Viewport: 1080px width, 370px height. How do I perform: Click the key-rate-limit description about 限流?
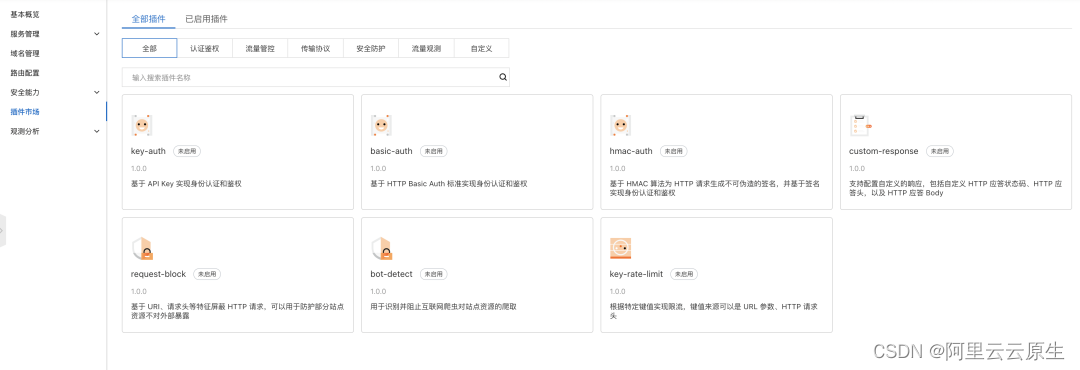pos(714,311)
